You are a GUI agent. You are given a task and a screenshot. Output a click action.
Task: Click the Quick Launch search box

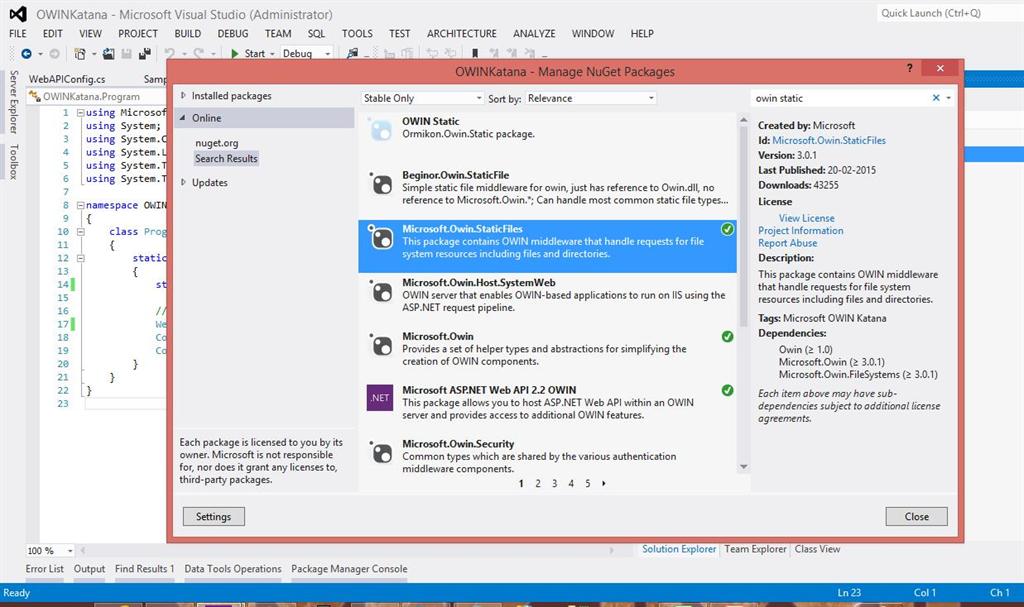pos(950,13)
